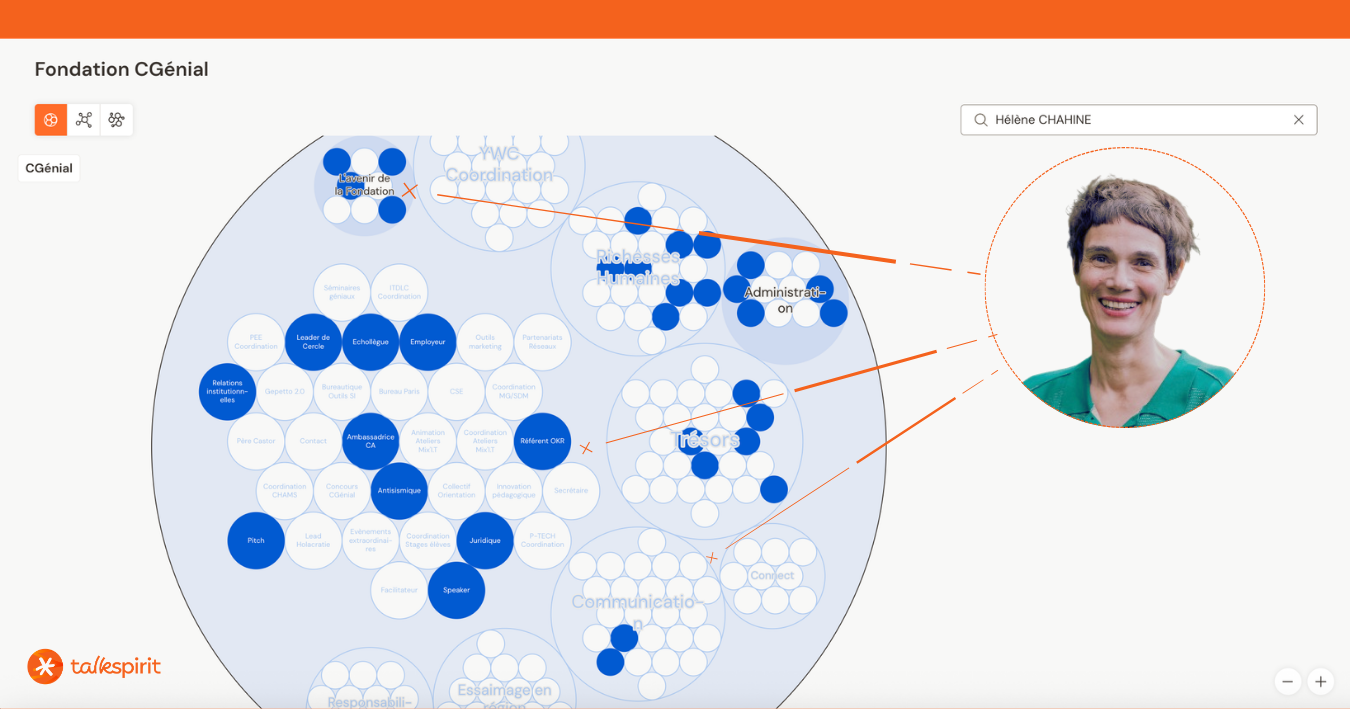
Task: Open the P-TECH Coordination bubble
Action: tap(542, 540)
